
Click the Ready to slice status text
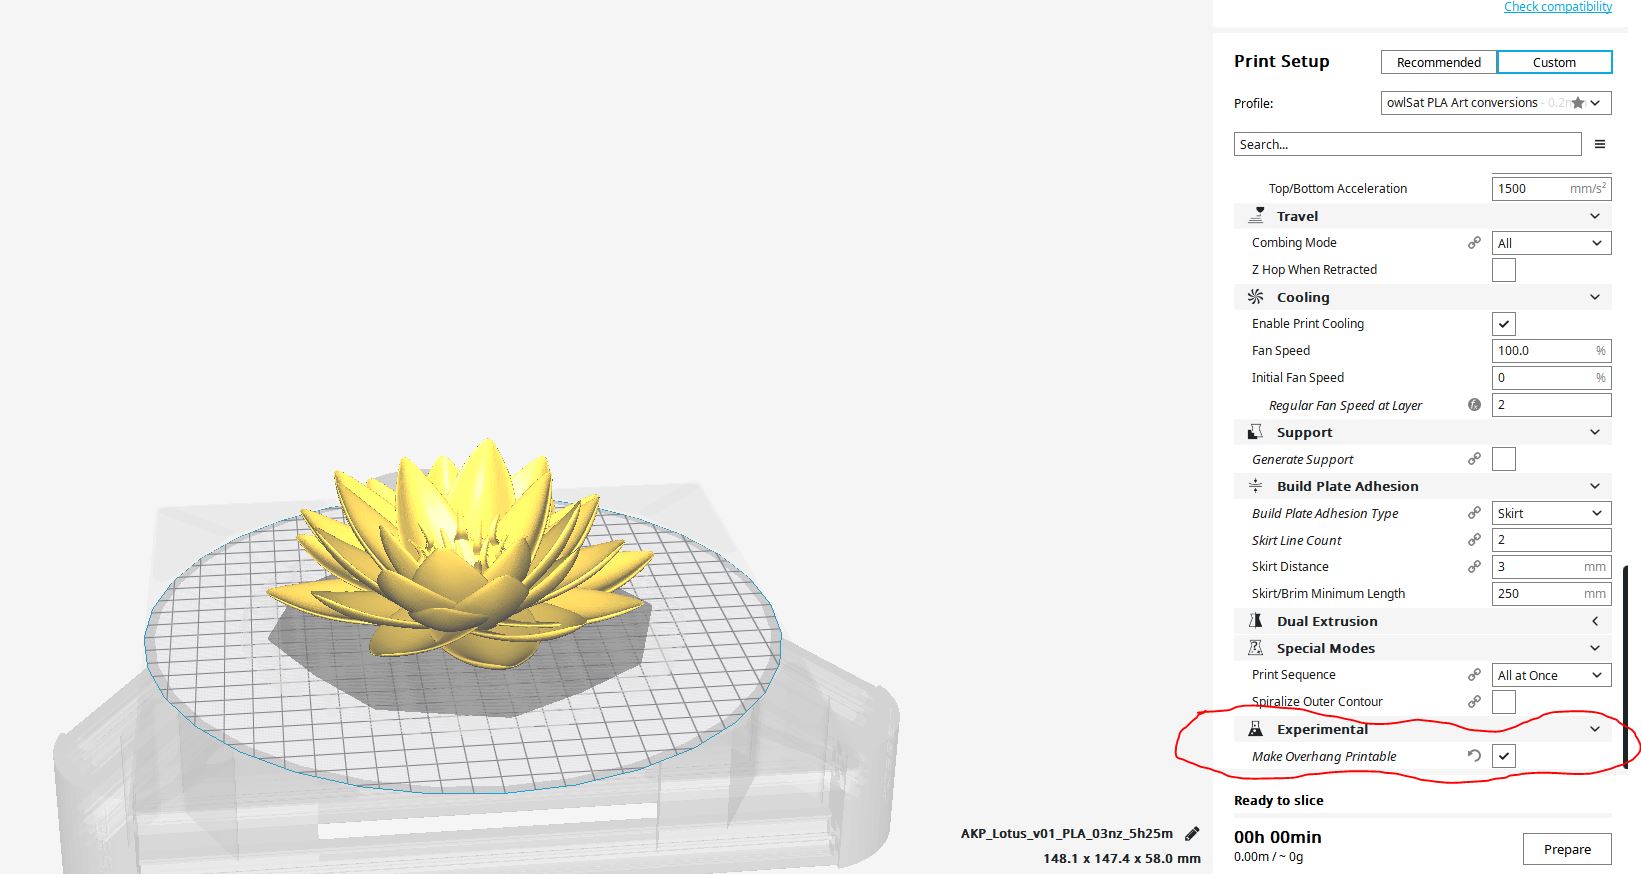(x=1279, y=800)
